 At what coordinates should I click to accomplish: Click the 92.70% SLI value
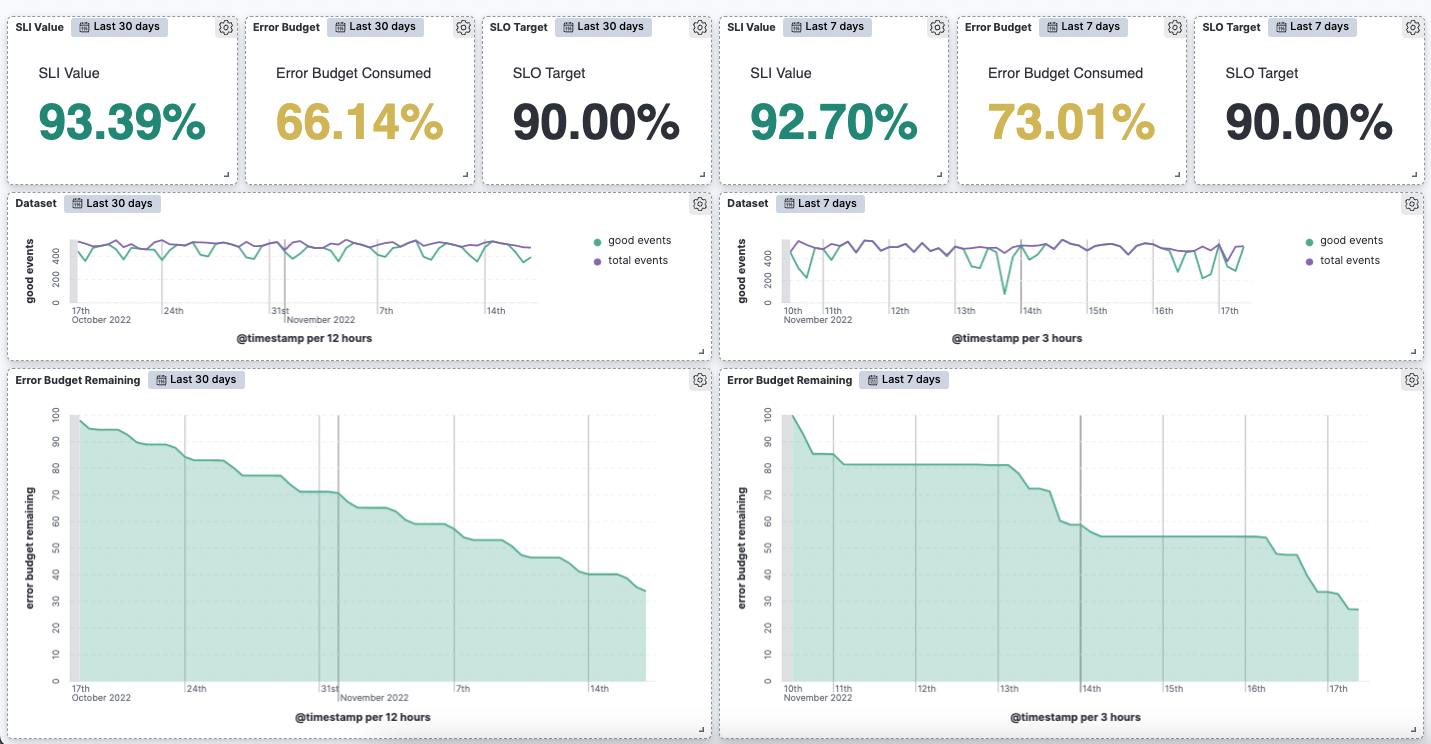point(834,123)
